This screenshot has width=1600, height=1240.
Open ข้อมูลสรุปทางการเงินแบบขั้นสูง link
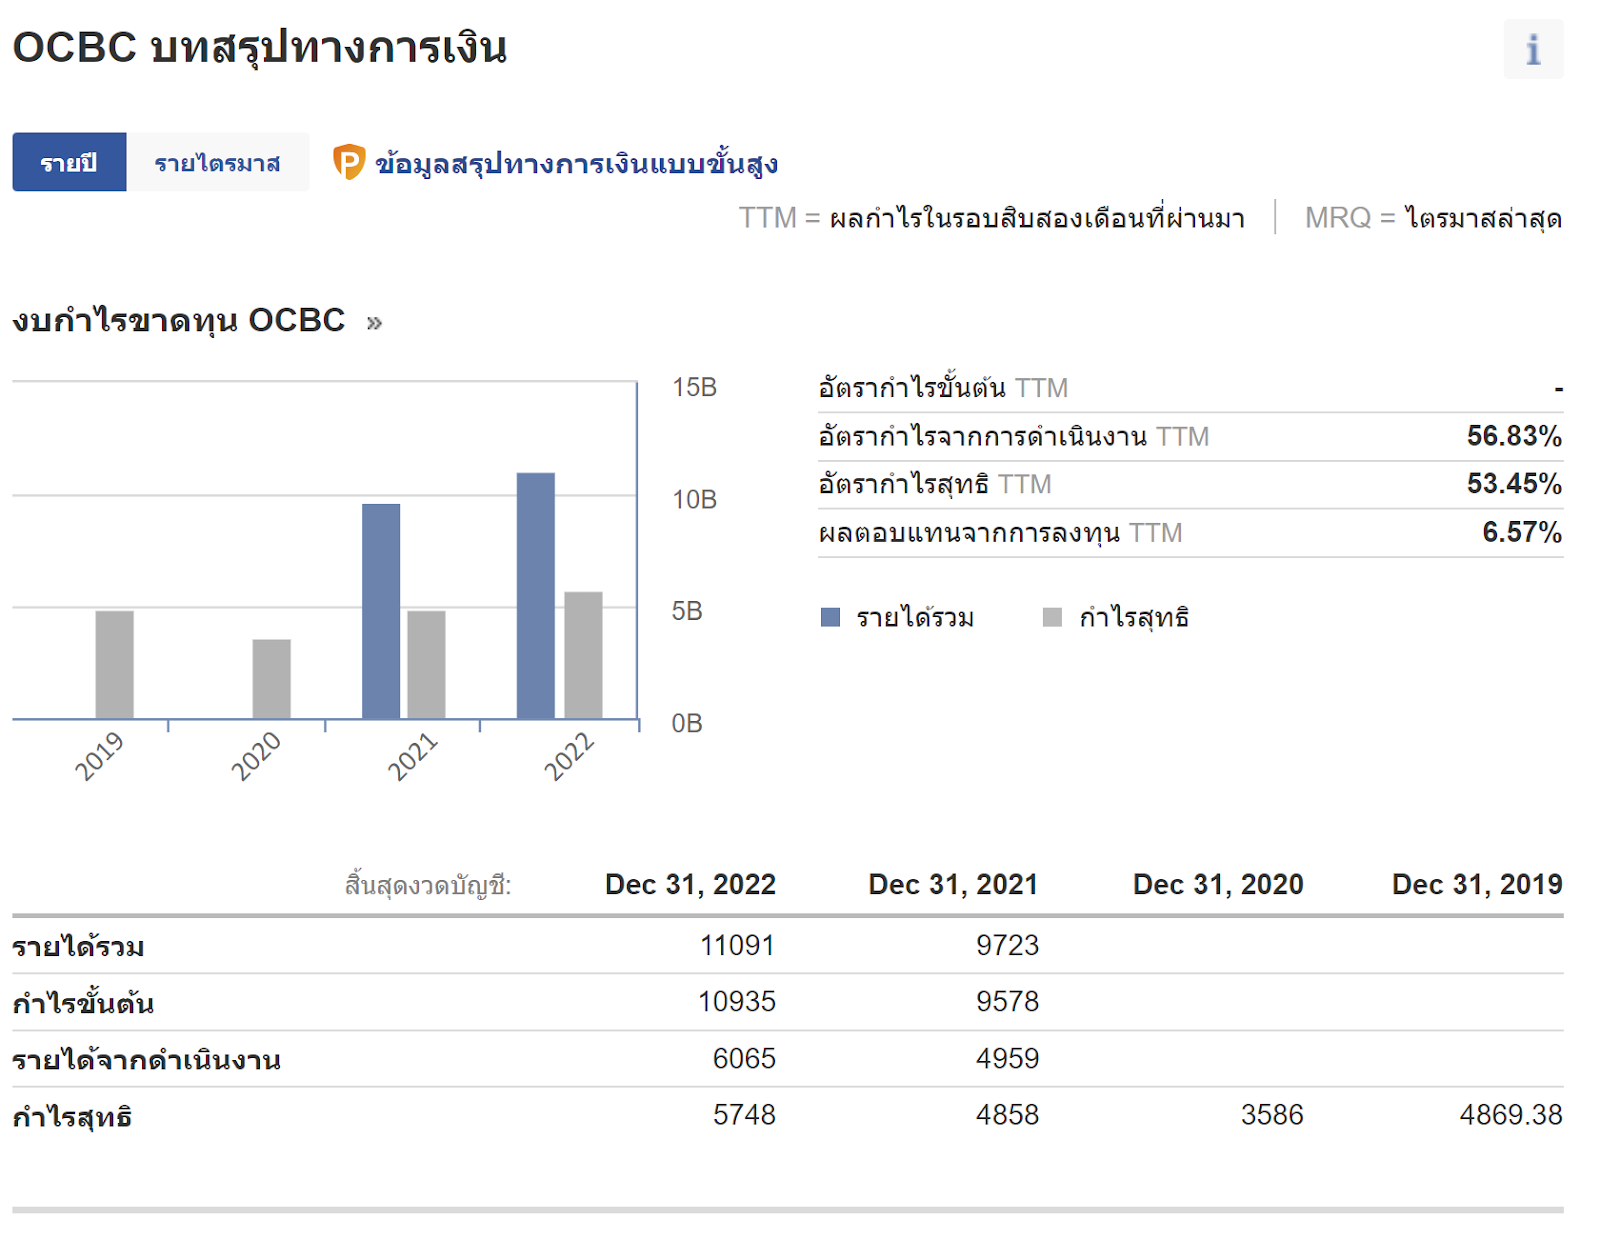[x=576, y=163]
